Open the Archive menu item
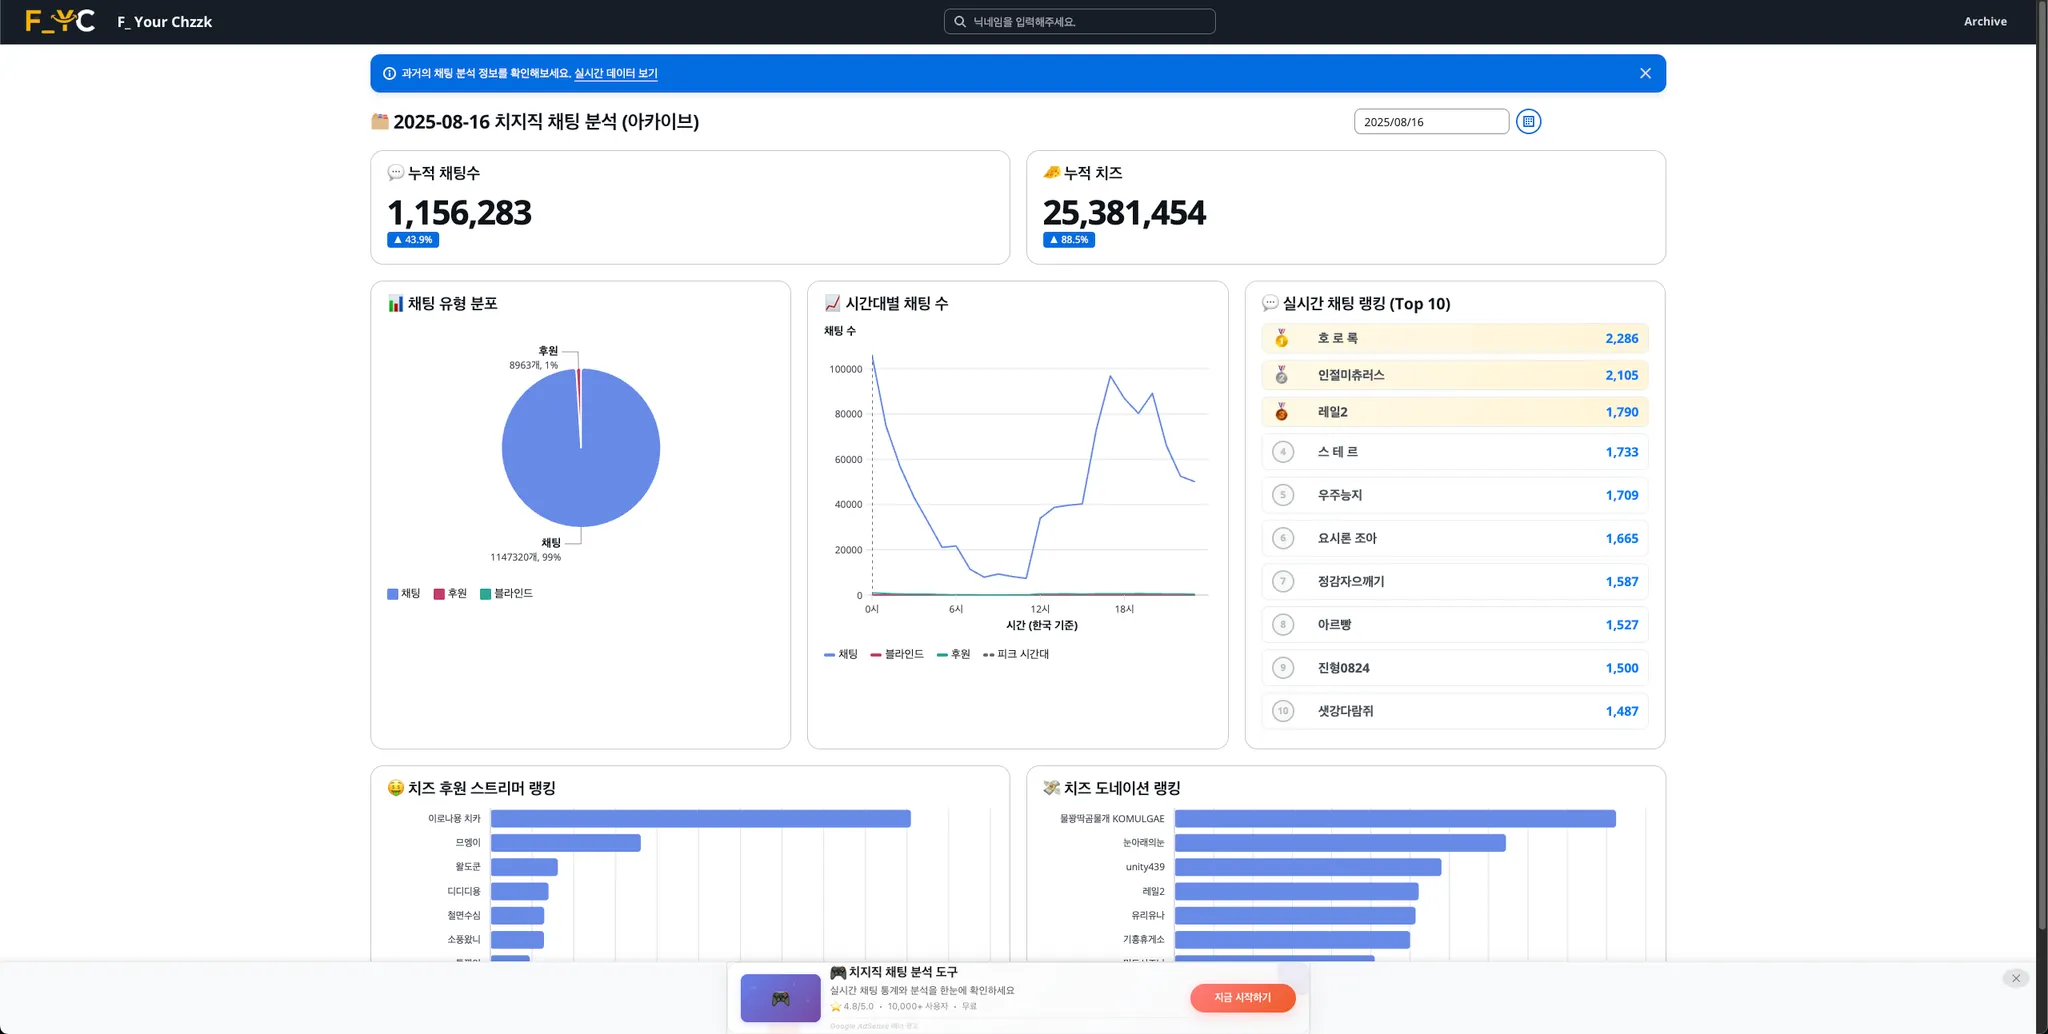 [1985, 22]
